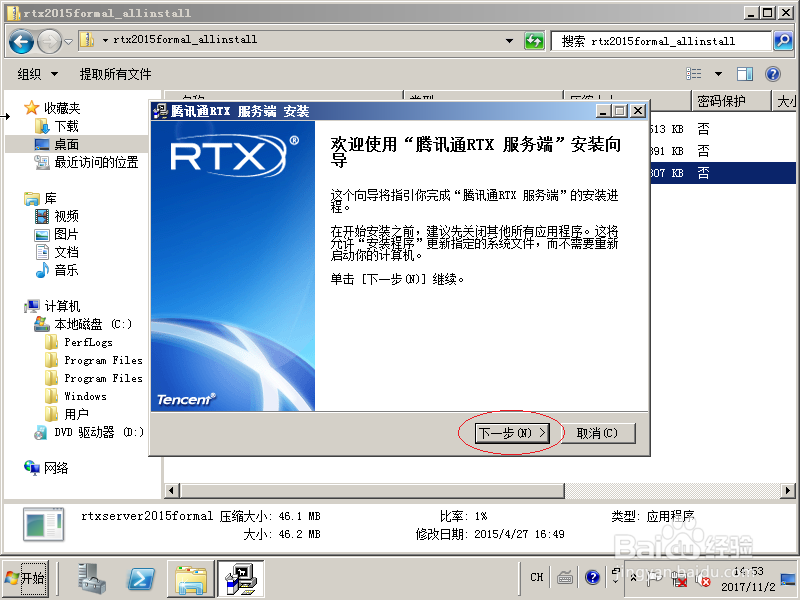Click the Explorer forward arrow button

point(50,41)
